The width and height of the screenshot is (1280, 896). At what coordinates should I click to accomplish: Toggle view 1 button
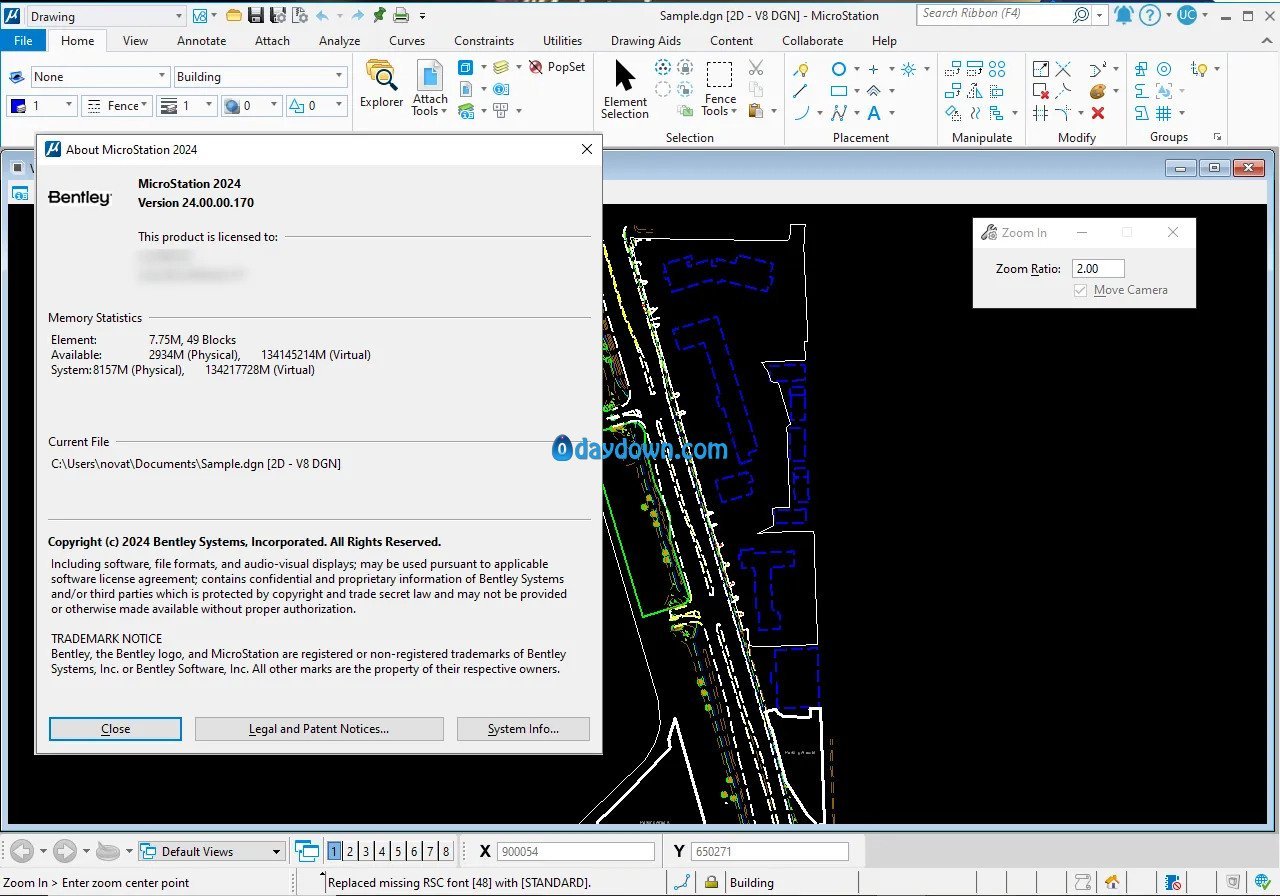[334, 851]
